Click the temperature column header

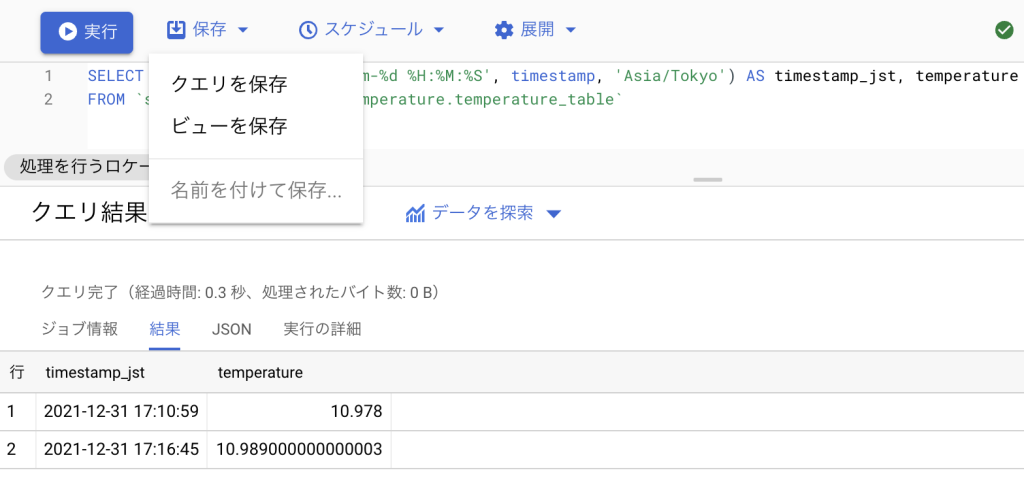pyautogui.click(x=260, y=373)
